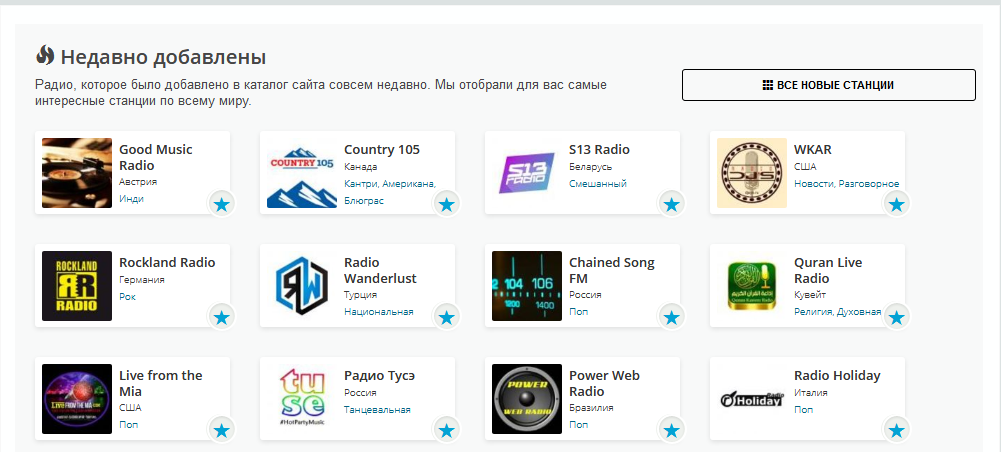Click Поп genre under Chained Song FM
Image resolution: width=1001 pixels, height=452 pixels.
tap(578, 312)
